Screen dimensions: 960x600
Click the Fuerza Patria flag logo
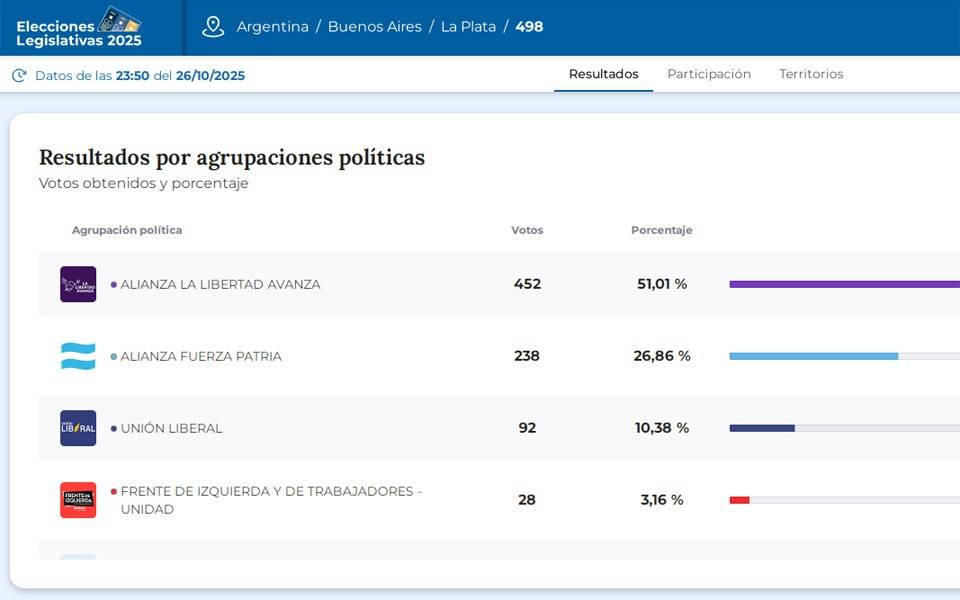pyautogui.click(x=78, y=356)
